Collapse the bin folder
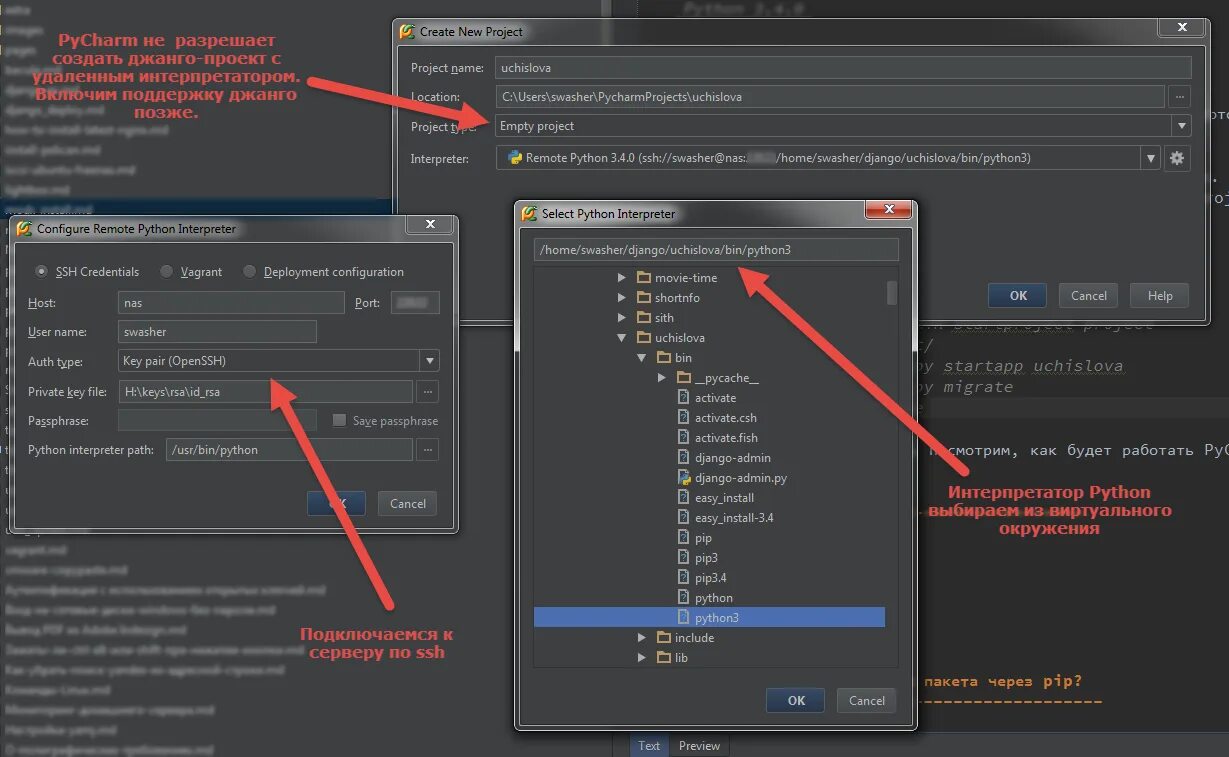Viewport: 1229px width, 757px height. click(642, 358)
